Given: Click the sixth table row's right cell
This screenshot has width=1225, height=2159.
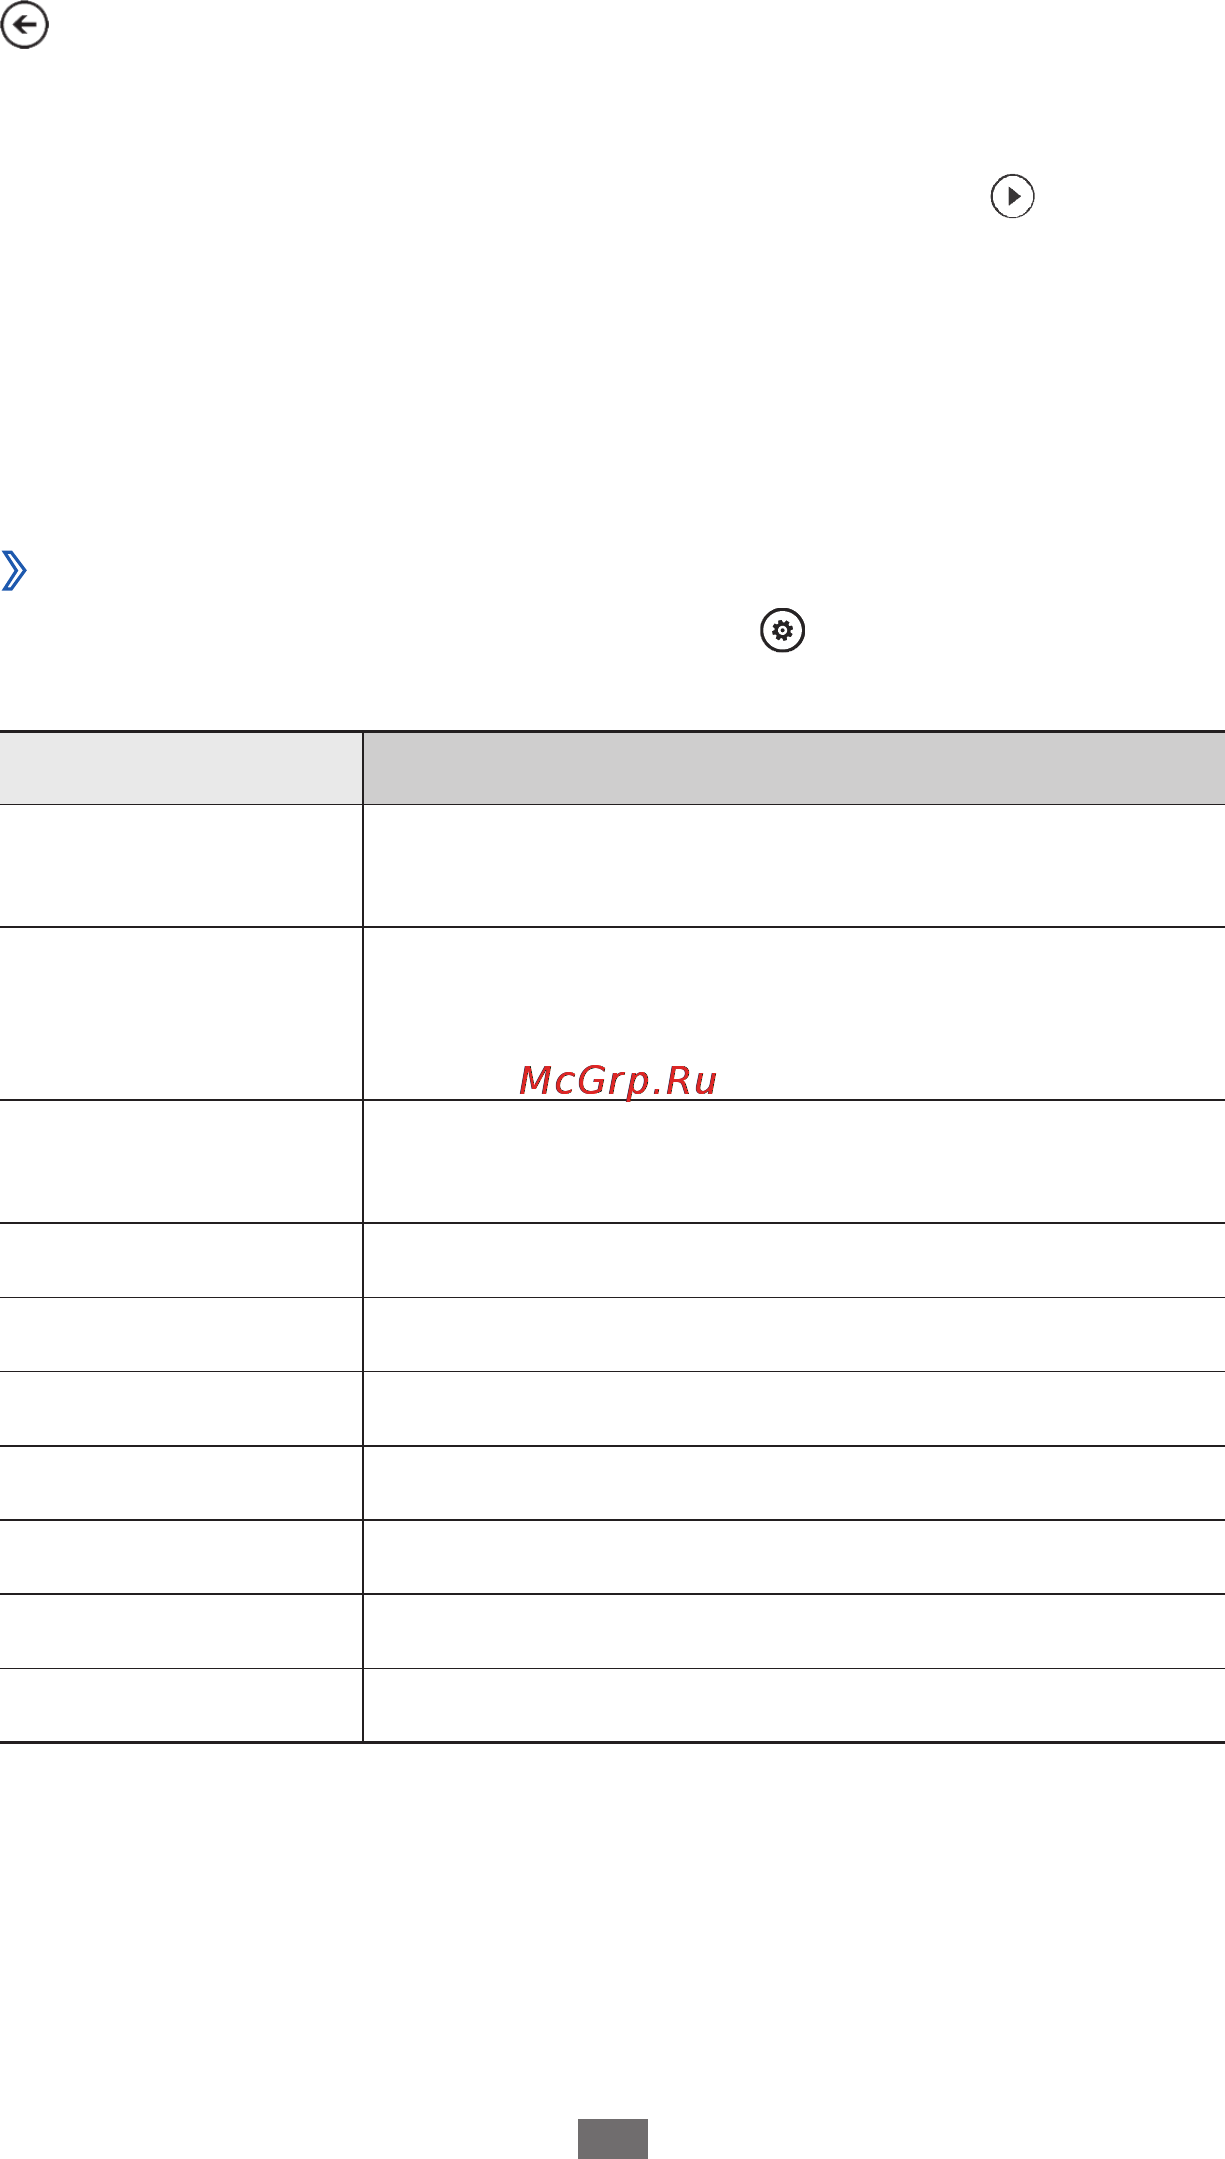Looking at the screenshot, I should [x=794, y=1409].
